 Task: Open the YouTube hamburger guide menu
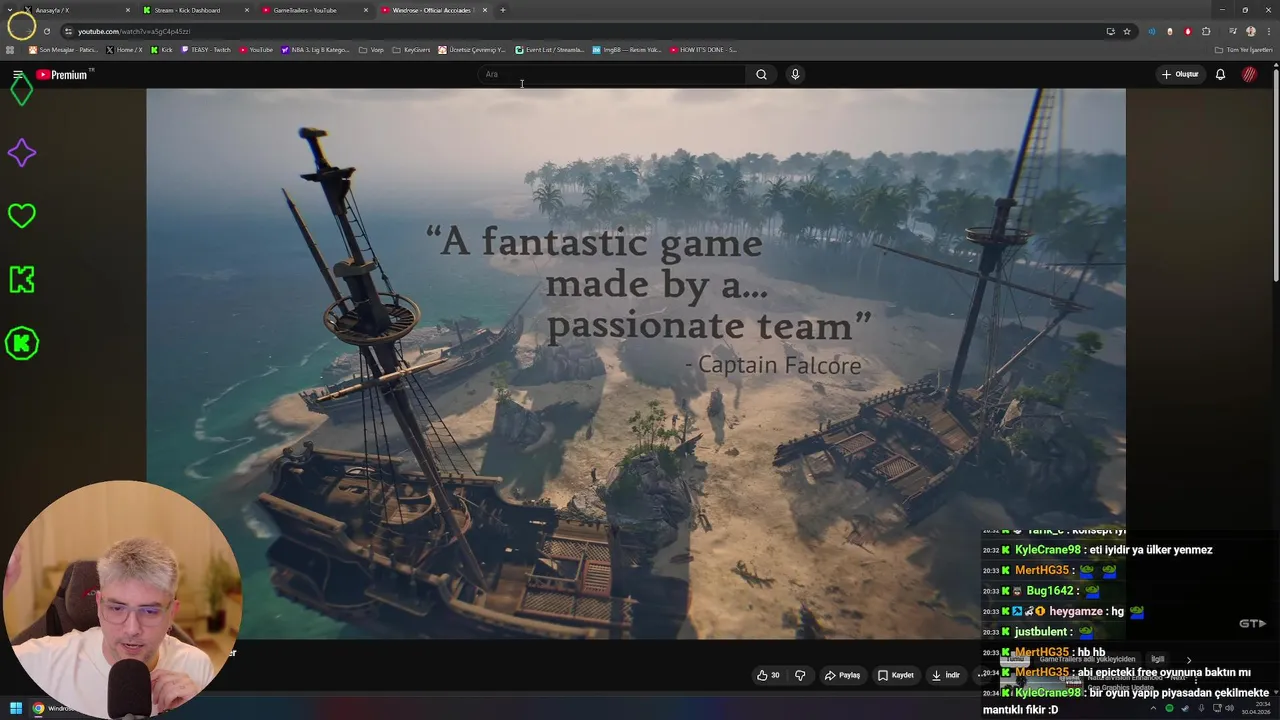coord(18,75)
